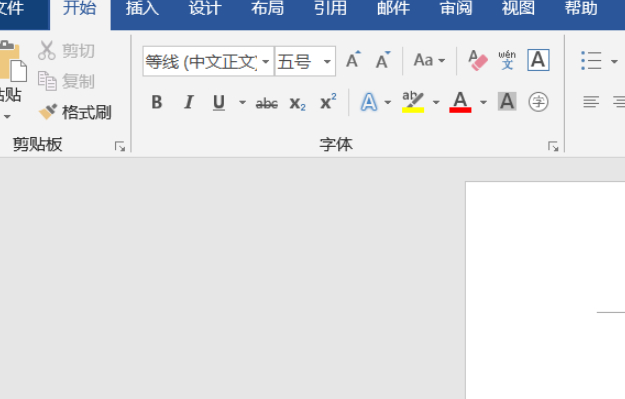
Task: Click the Character Border icon
Action: (x=538, y=60)
